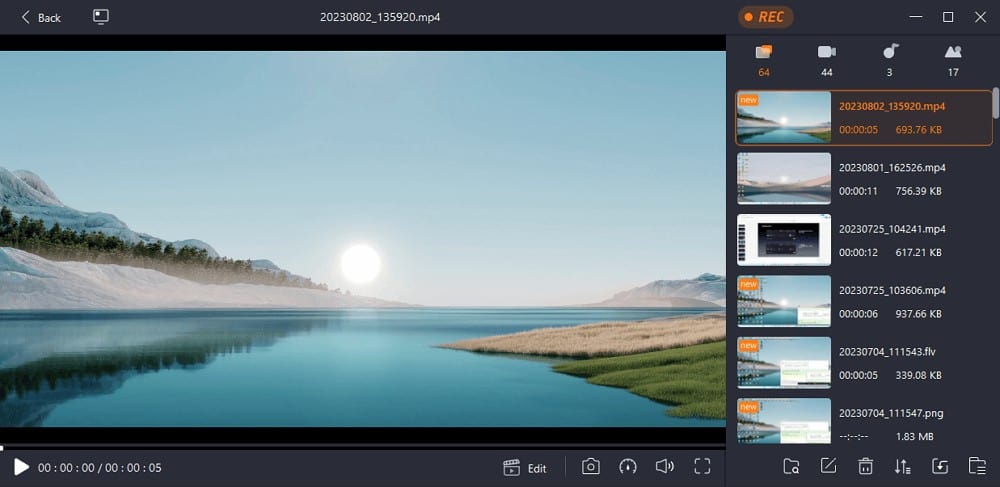This screenshot has height=487, width=1000.
Task: Open the video Edit tool
Action: pyautogui.click(x=525, y=467)
